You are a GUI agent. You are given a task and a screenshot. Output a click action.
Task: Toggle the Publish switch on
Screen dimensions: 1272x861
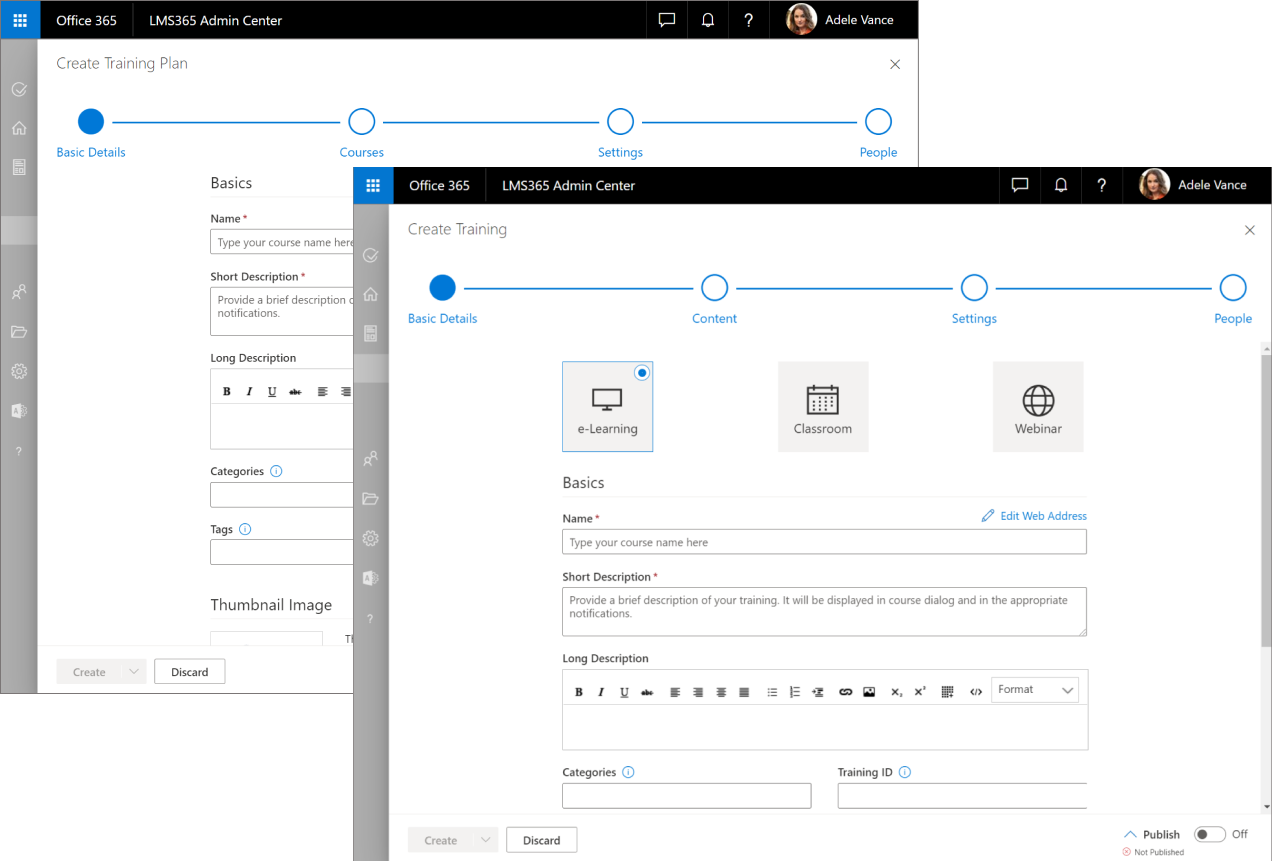tap(1209, 834)
